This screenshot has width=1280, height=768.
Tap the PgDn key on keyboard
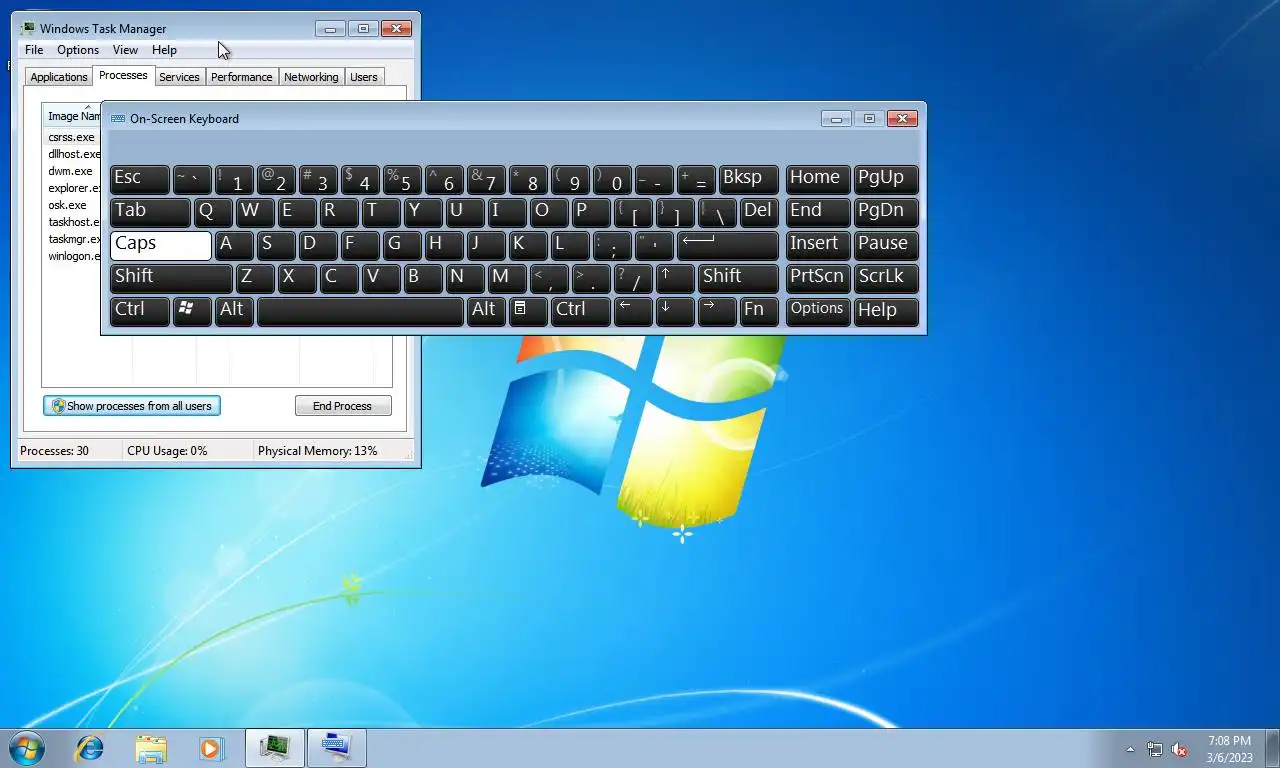coord(885,212)
